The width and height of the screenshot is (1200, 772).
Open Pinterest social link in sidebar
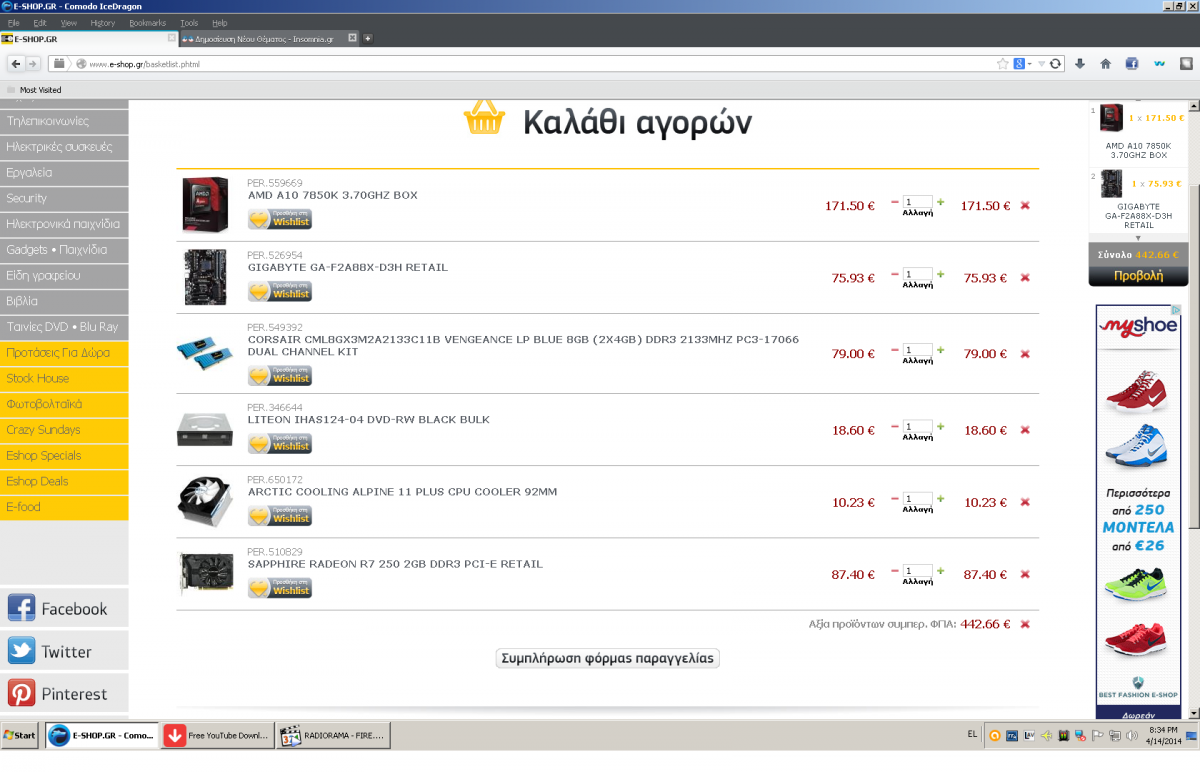pyautogui.click(x=64, y=693)
